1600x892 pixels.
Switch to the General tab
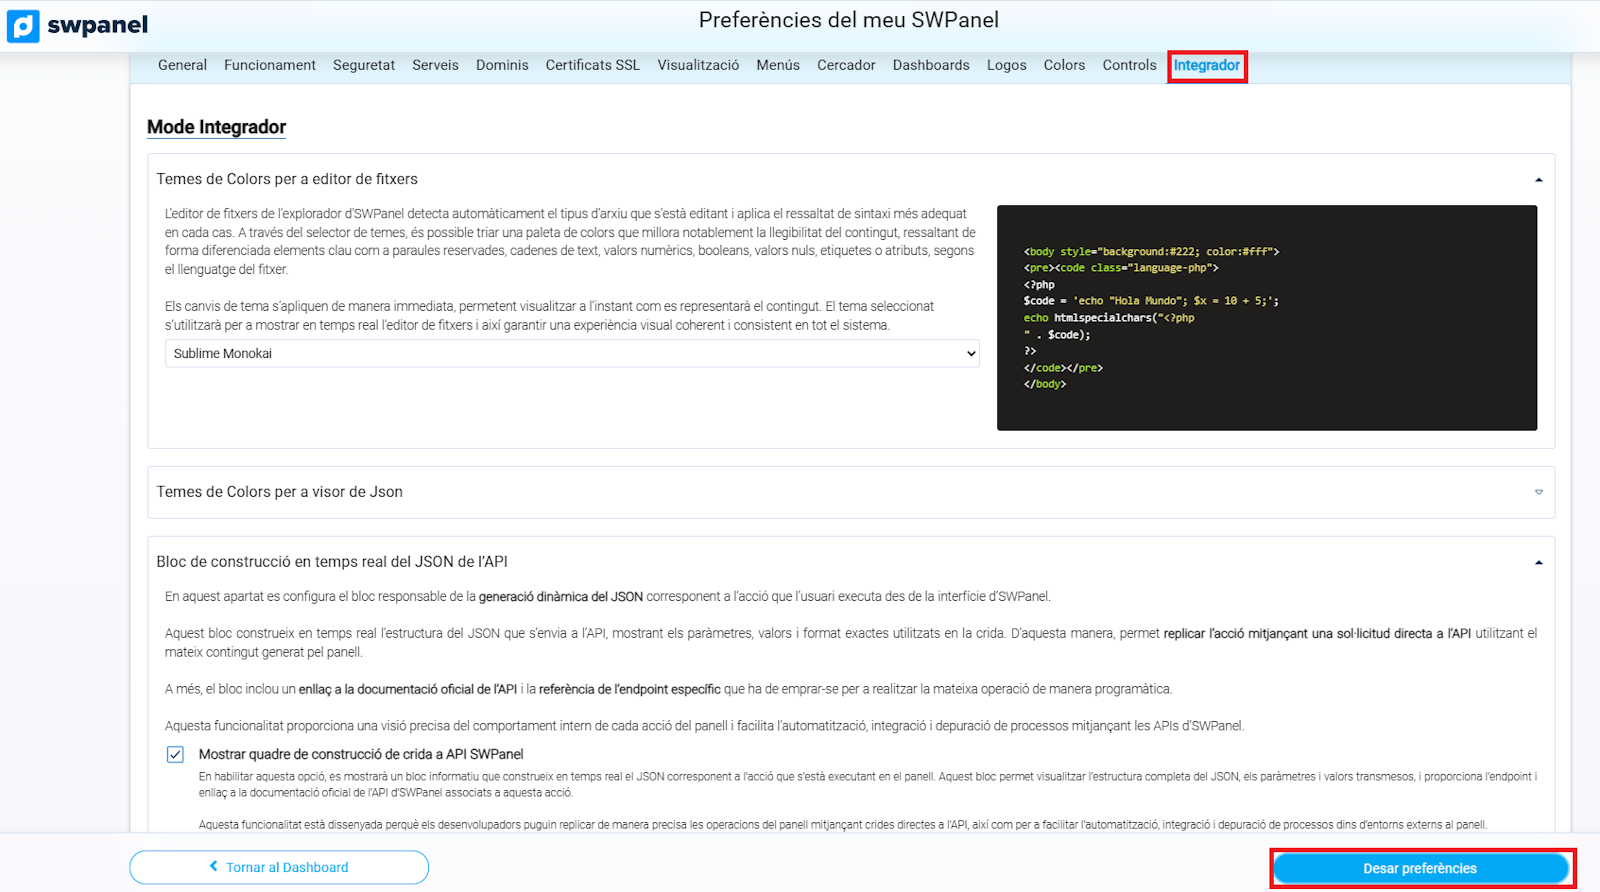point(182,66)
